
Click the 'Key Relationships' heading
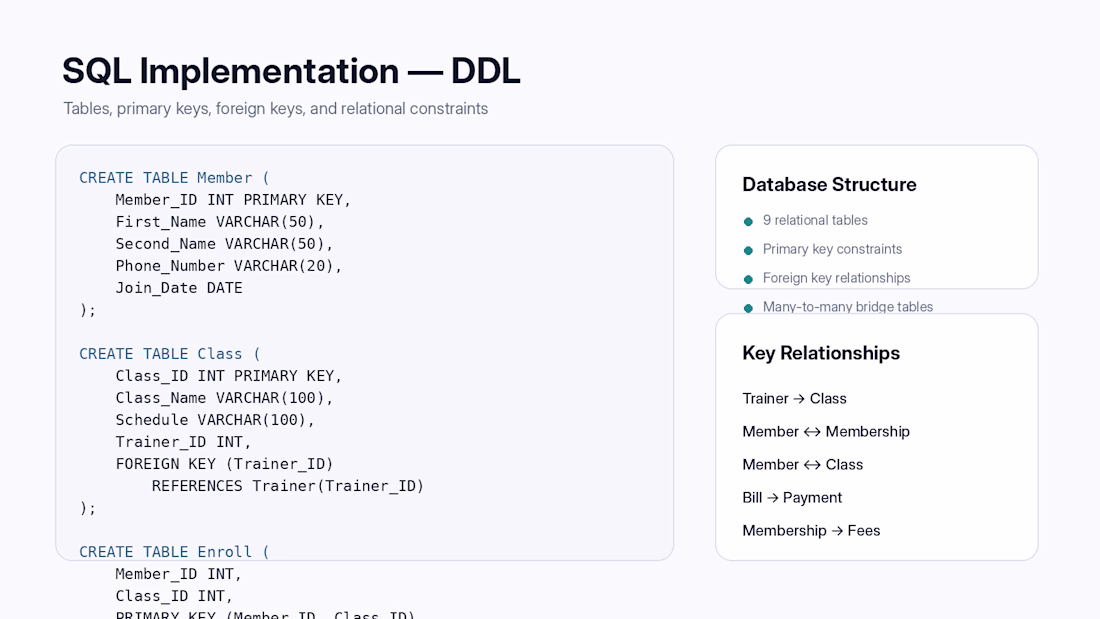point(821,353)
